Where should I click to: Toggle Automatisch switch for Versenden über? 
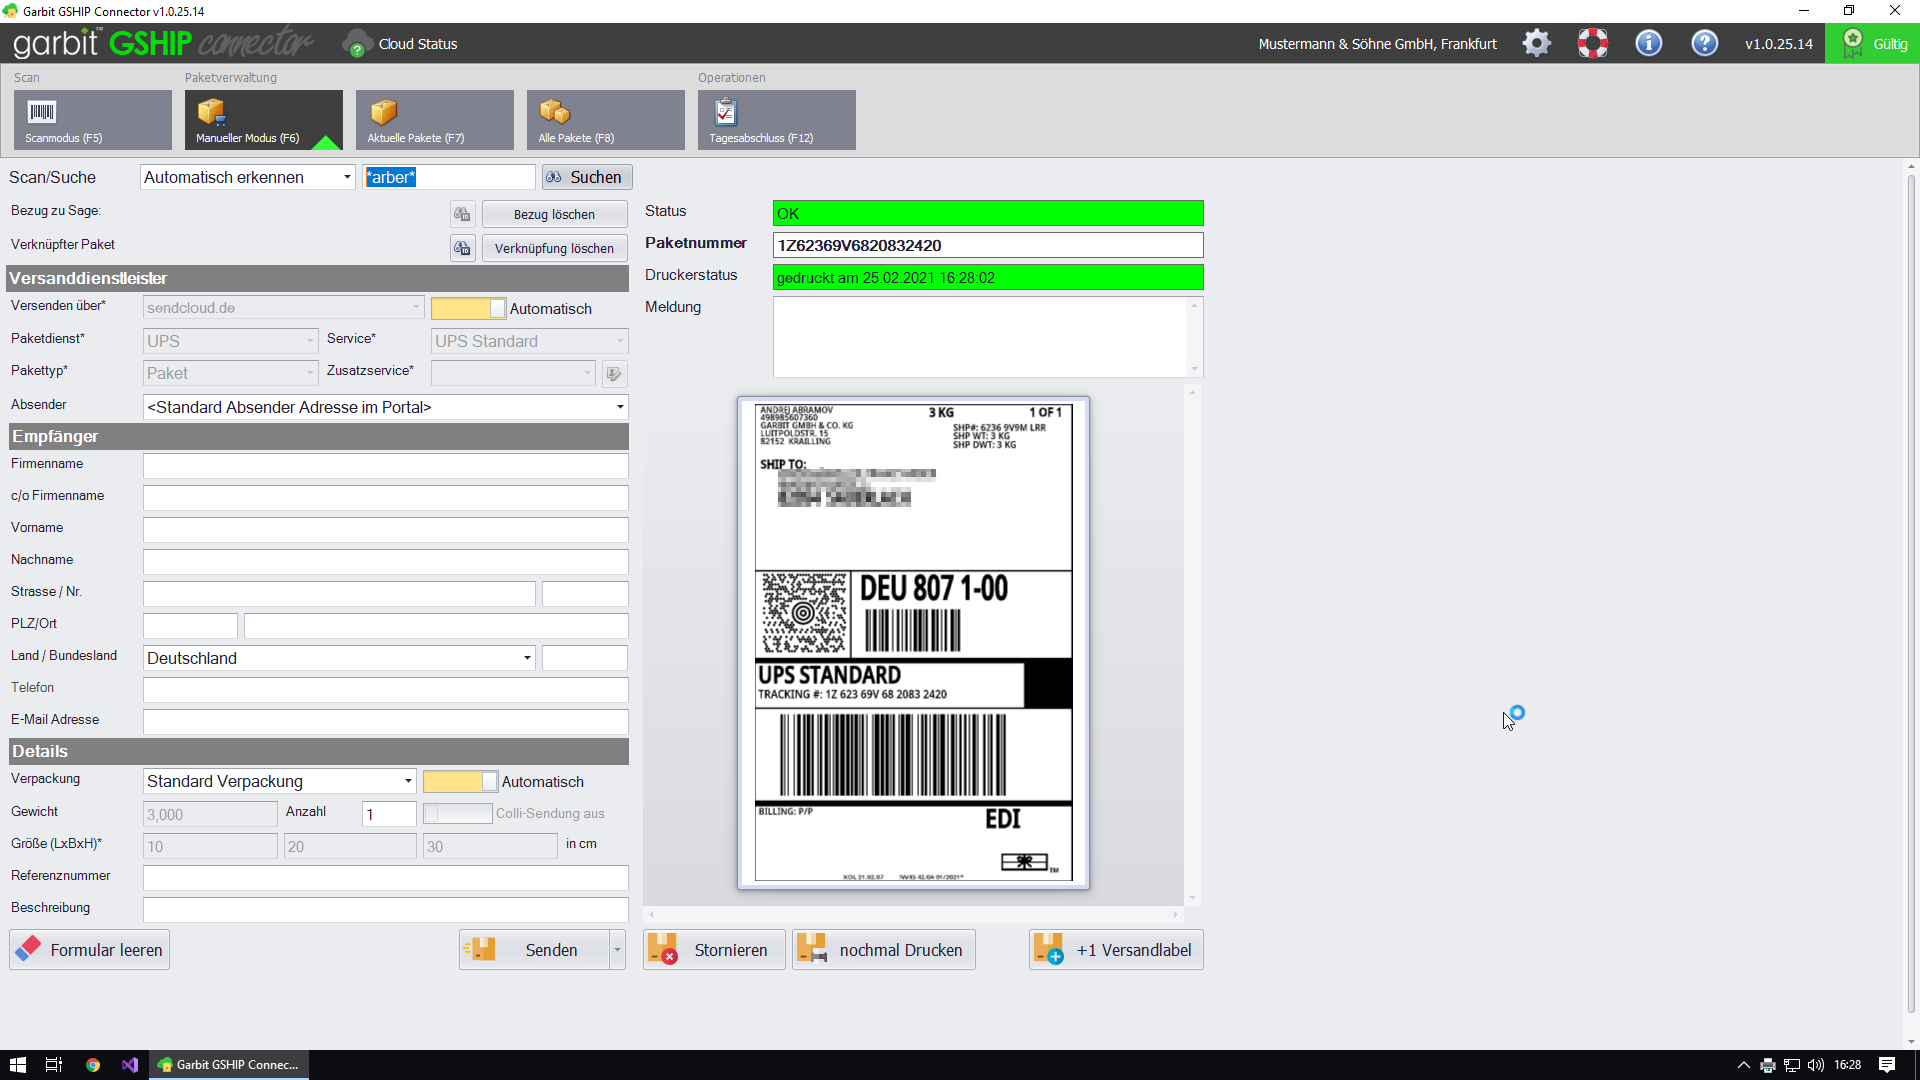(468, 309)
